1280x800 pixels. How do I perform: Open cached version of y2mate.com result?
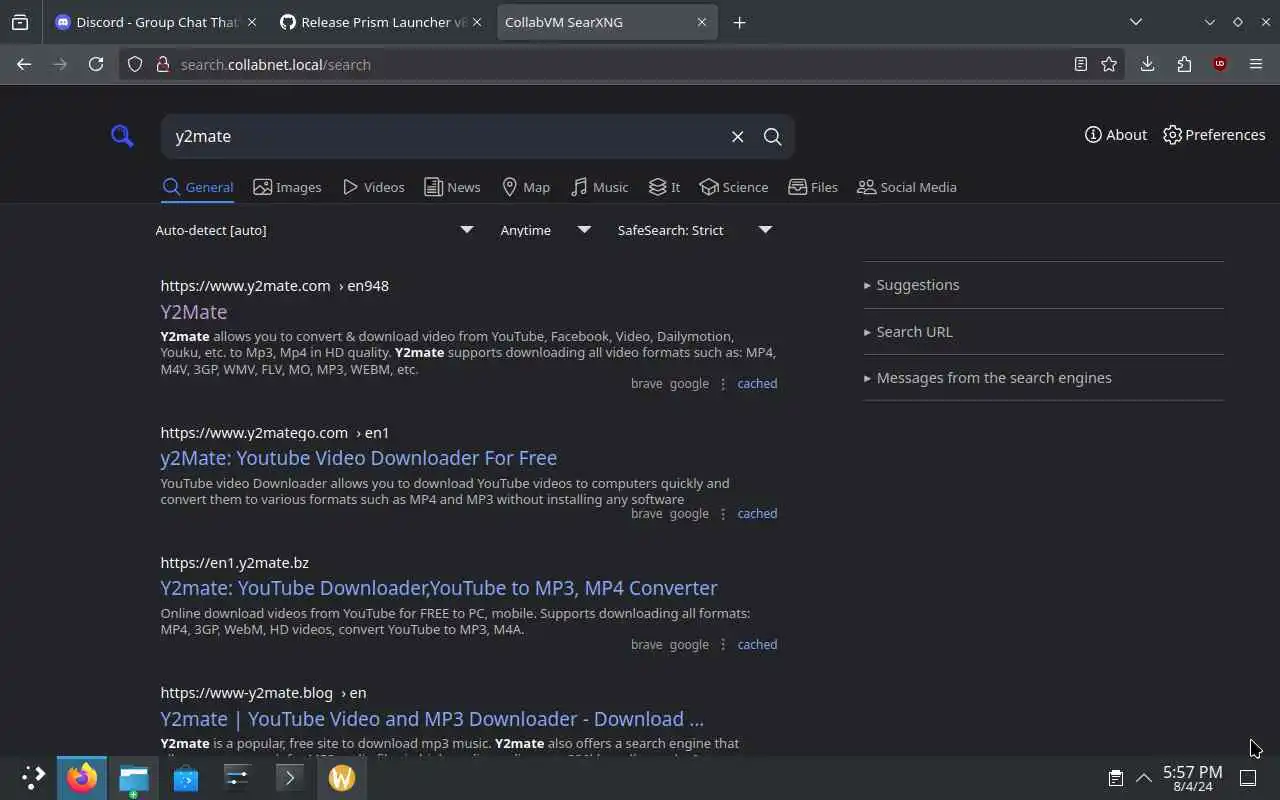pos(757,384)
